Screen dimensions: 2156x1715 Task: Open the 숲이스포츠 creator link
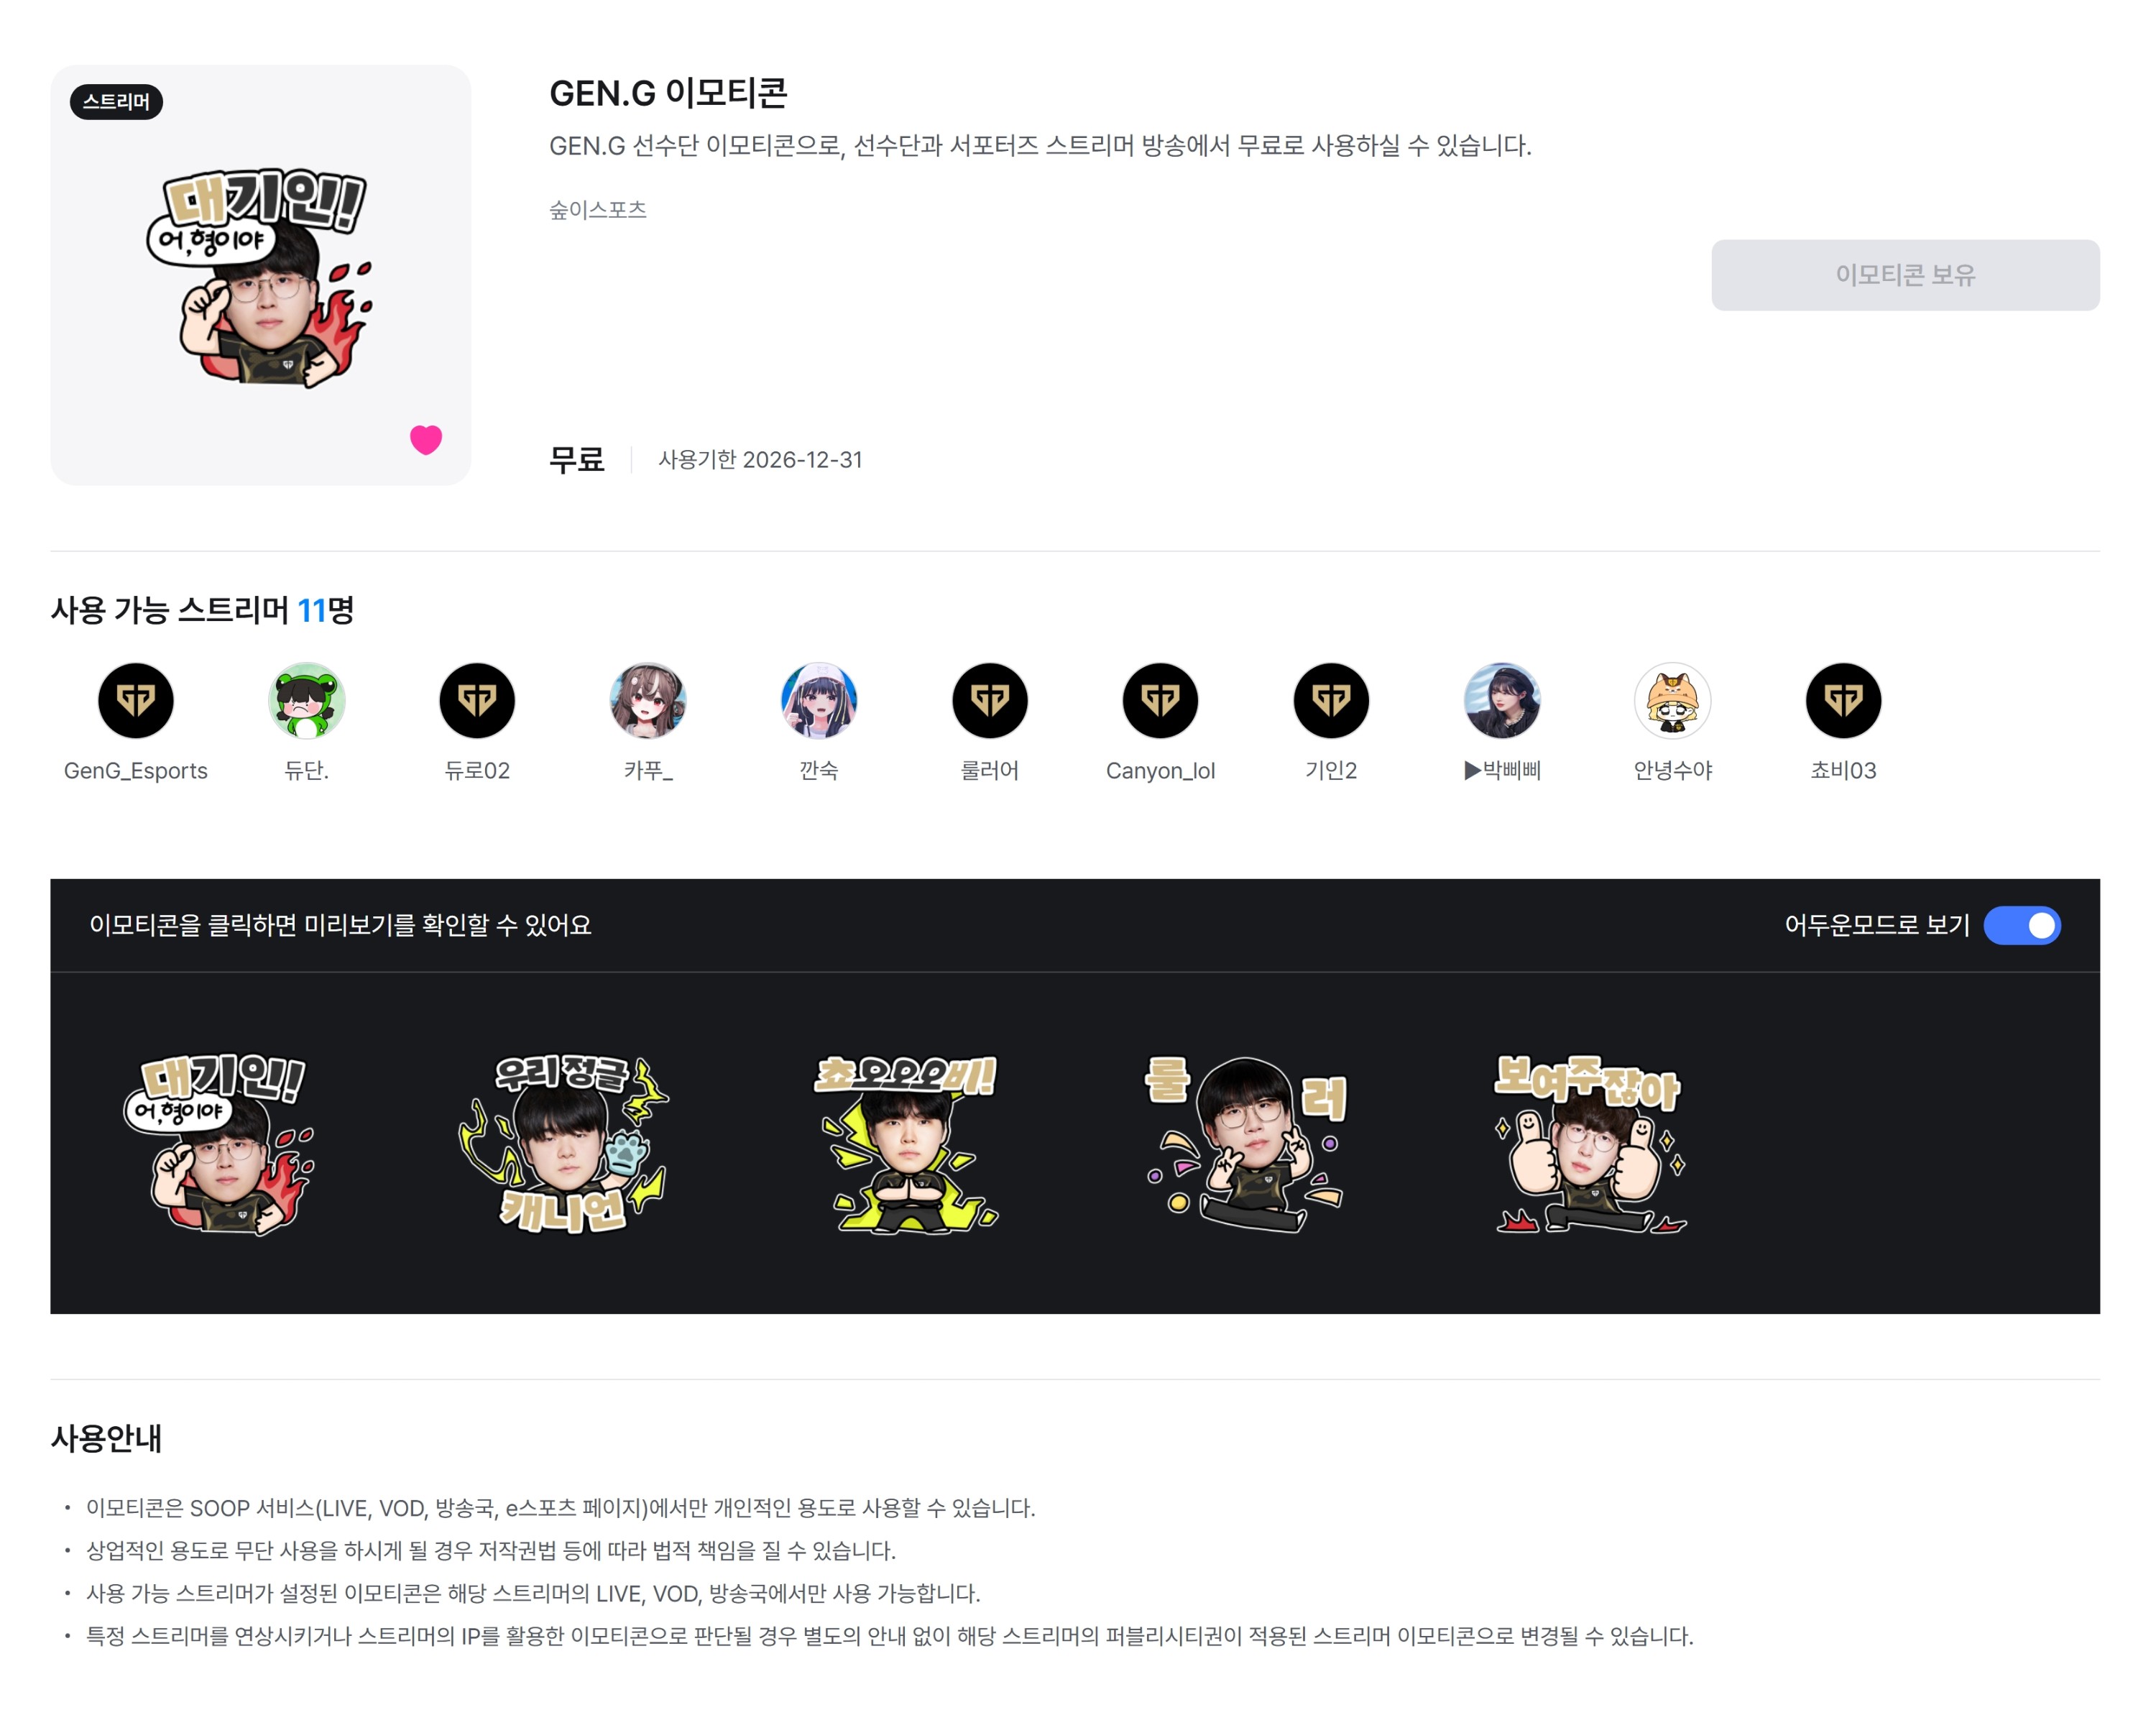tap(598, 210)
